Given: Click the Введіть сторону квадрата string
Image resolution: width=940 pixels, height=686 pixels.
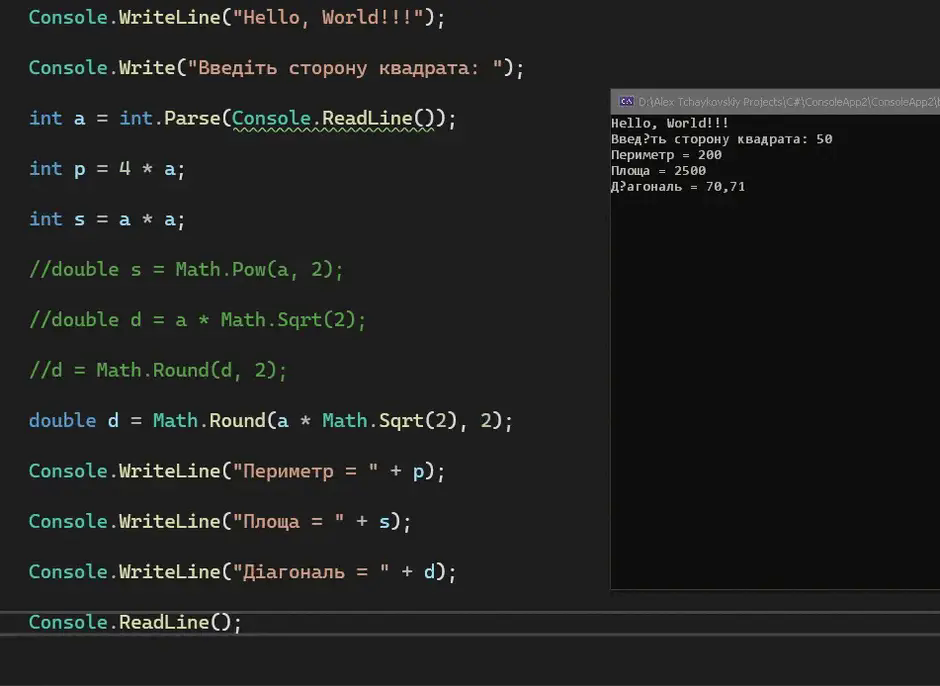Looking at the screenshot, I should [x=345, y=68].
